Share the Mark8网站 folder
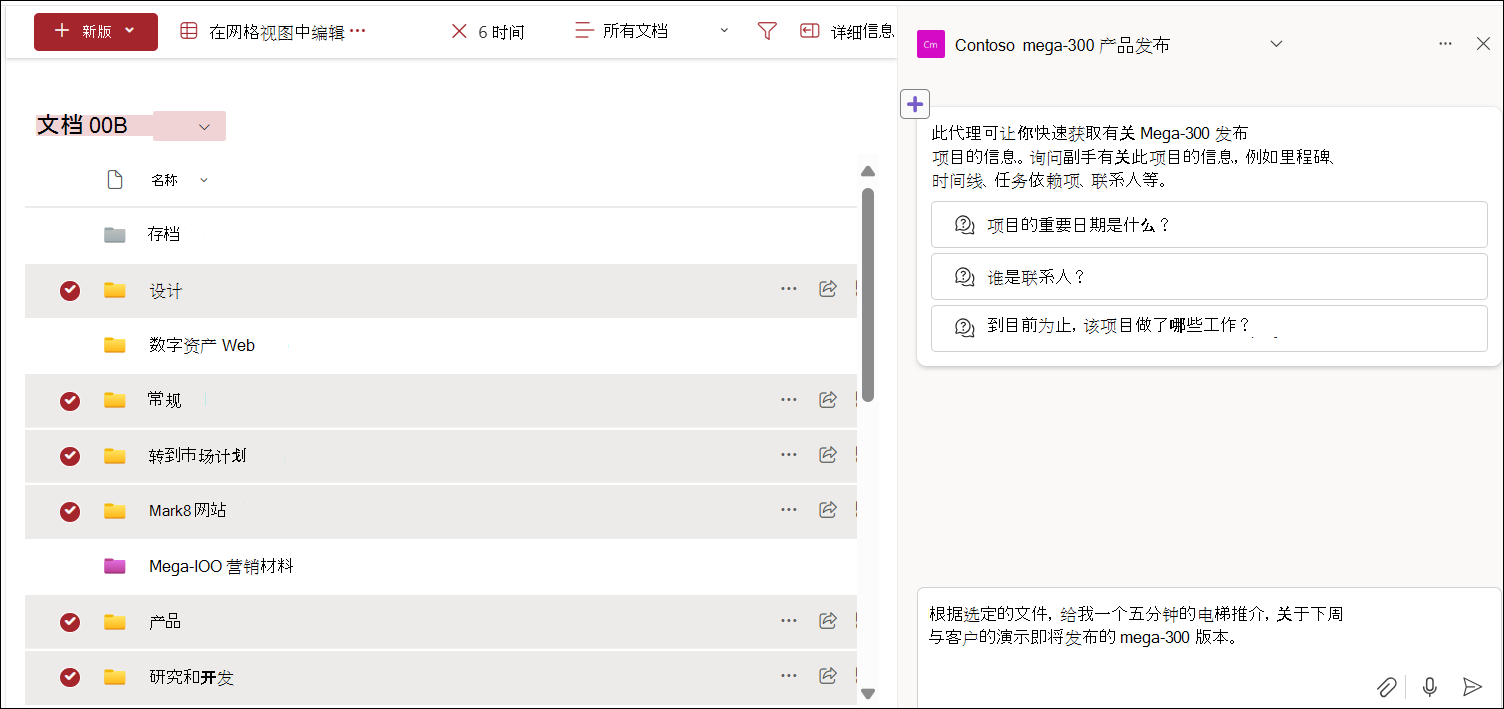This screenshot has width=1504, height=709. (x=828, y=509)
